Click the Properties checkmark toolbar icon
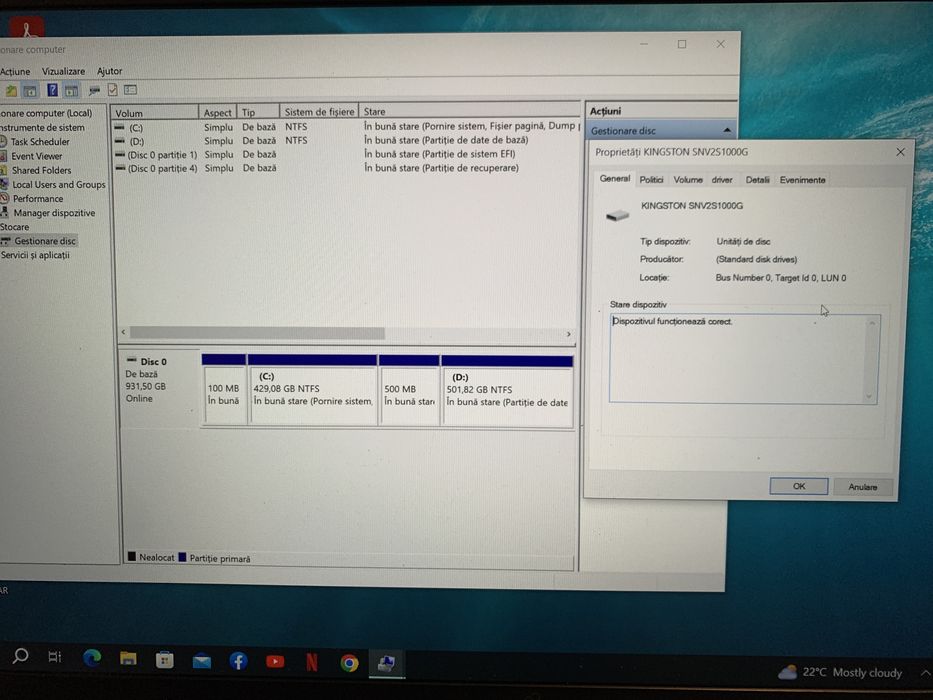Viewport: 933px width, 700px height. (112, 90)
